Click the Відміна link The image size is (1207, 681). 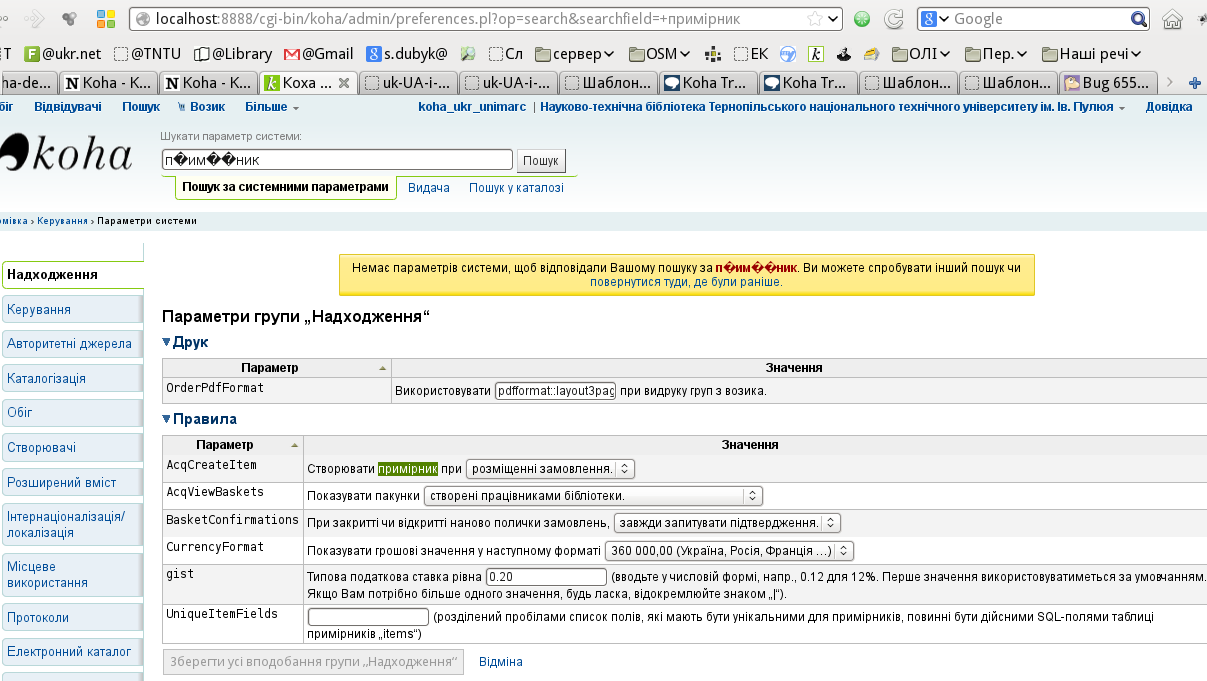coord(500,662)
